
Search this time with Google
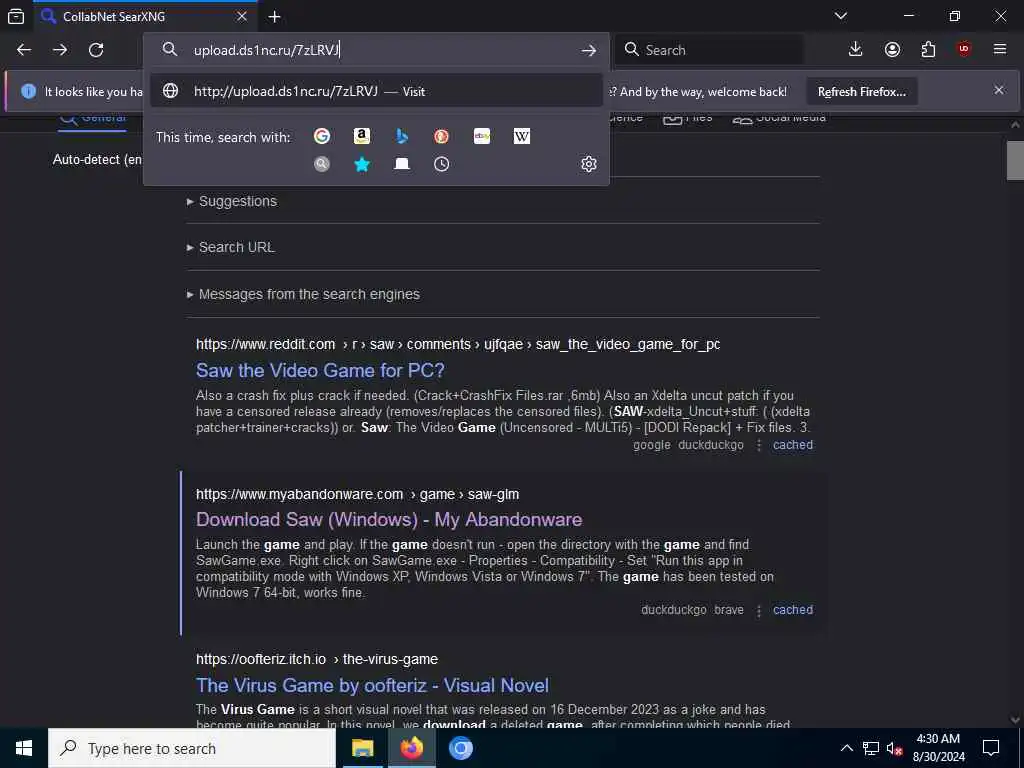pos(322,136)
